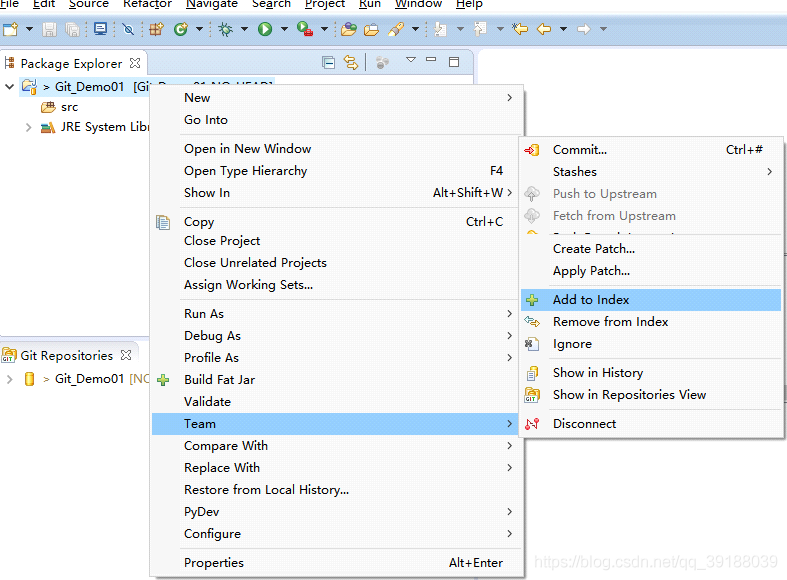Image resolution: width=787 pixels, height=580 pixels.
Task: Open the Search dropdown arrow
Action: [x=415, y=29]
